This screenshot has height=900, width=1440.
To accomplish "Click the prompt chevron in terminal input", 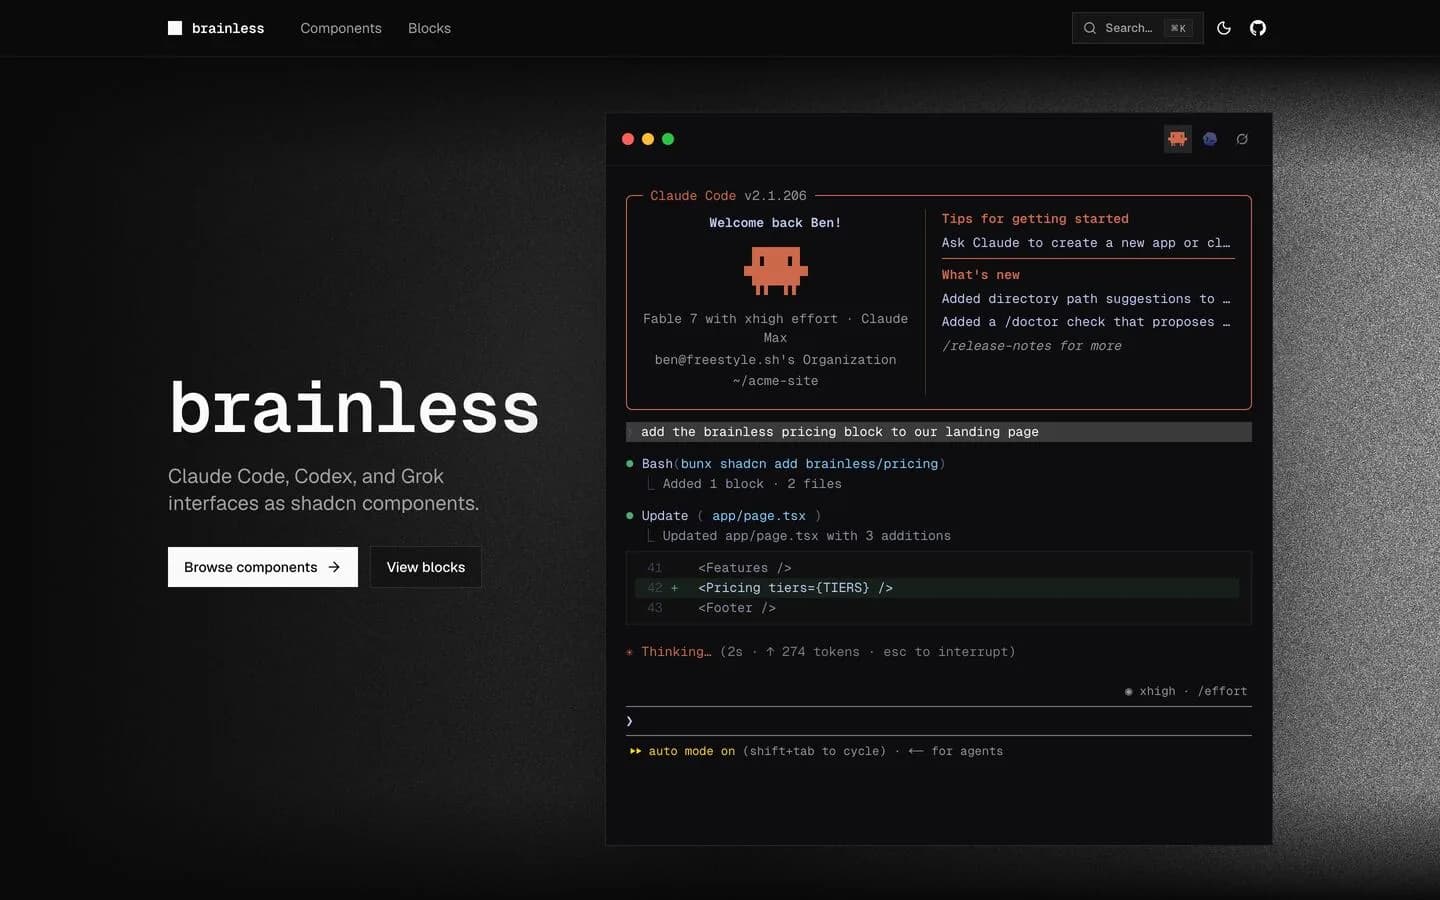I will 630,721.
